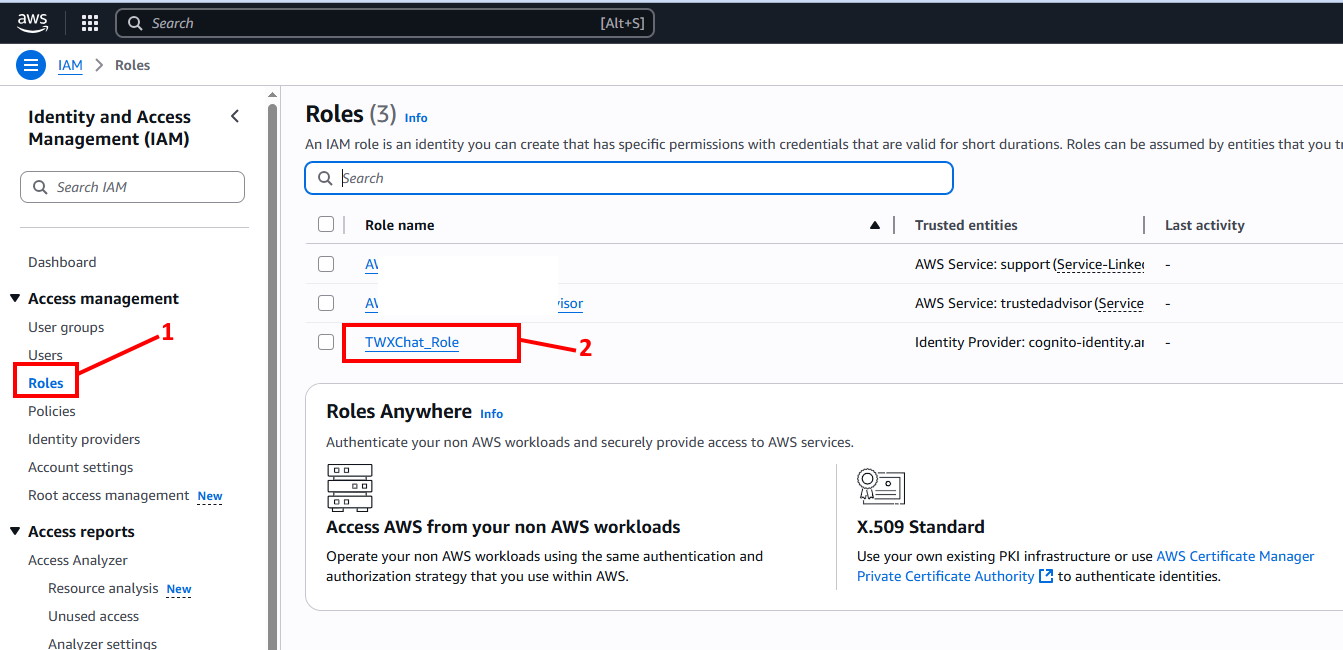Collapse the IAM sidebar with the chevron
Viewport: 1343px width, 650px height.
click(x=235, y=116)
